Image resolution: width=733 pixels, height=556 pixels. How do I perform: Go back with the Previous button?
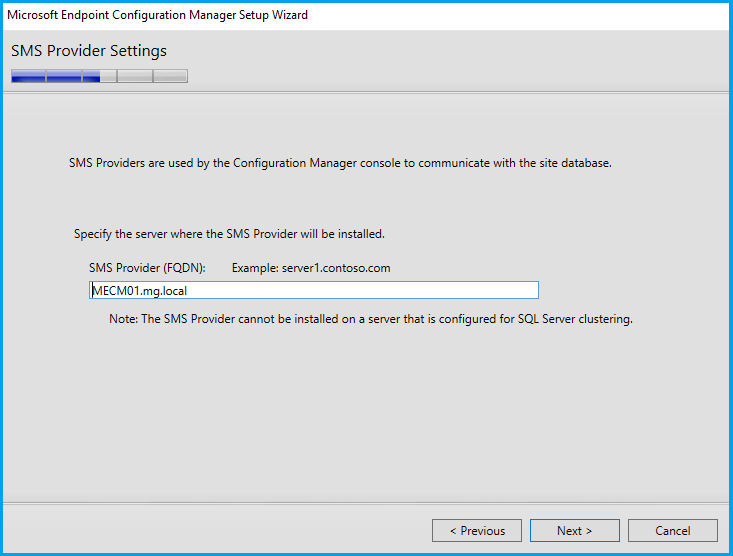point(477,531)
